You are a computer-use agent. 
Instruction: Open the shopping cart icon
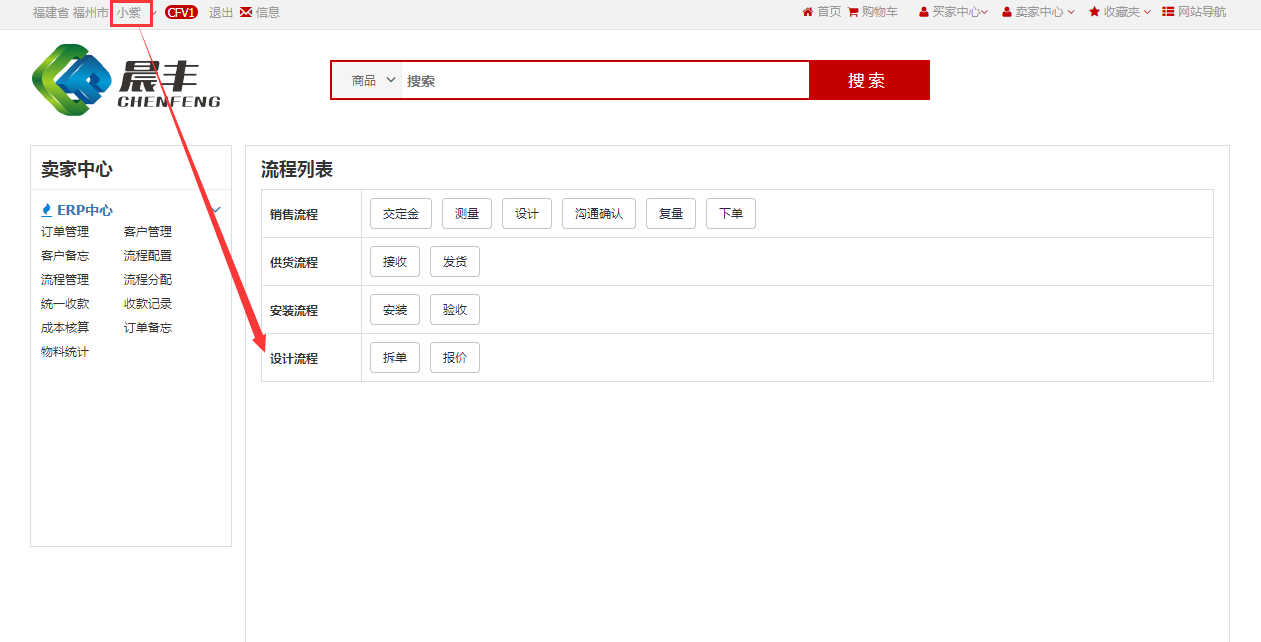point(853,12)
